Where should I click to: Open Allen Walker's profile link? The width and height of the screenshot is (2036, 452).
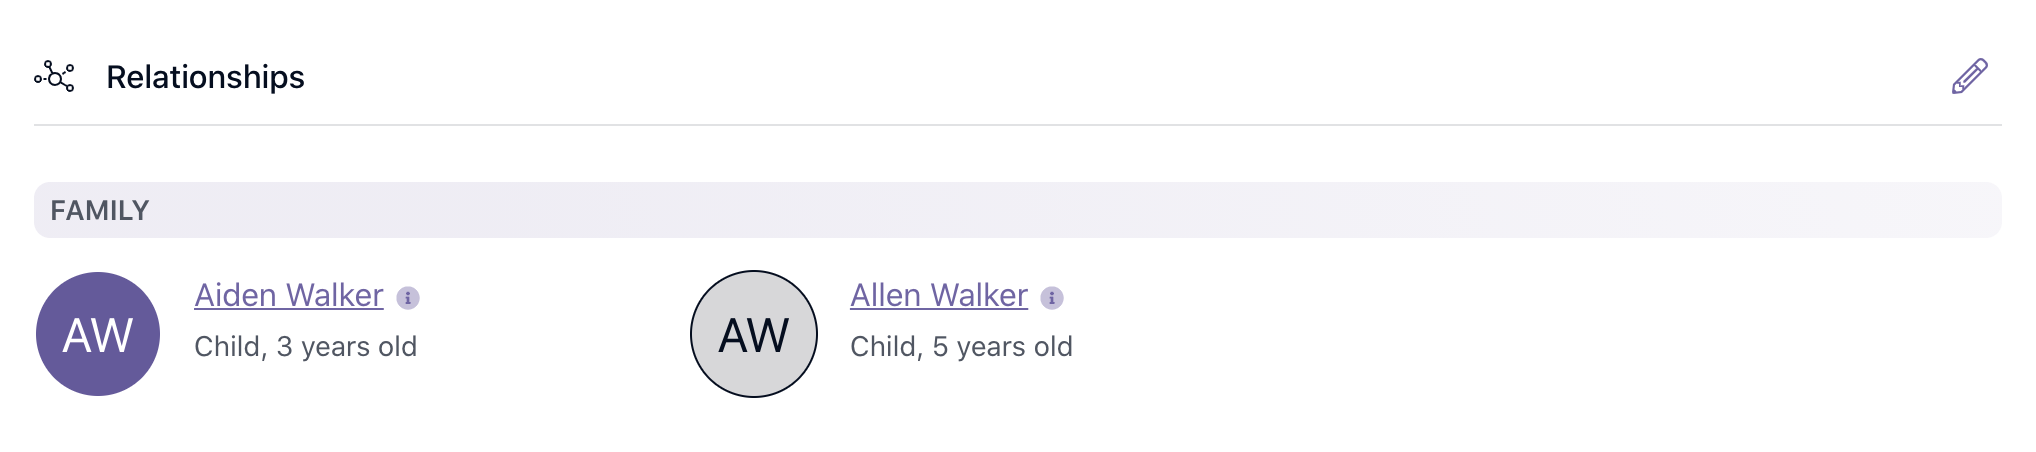tap(939, 295)
